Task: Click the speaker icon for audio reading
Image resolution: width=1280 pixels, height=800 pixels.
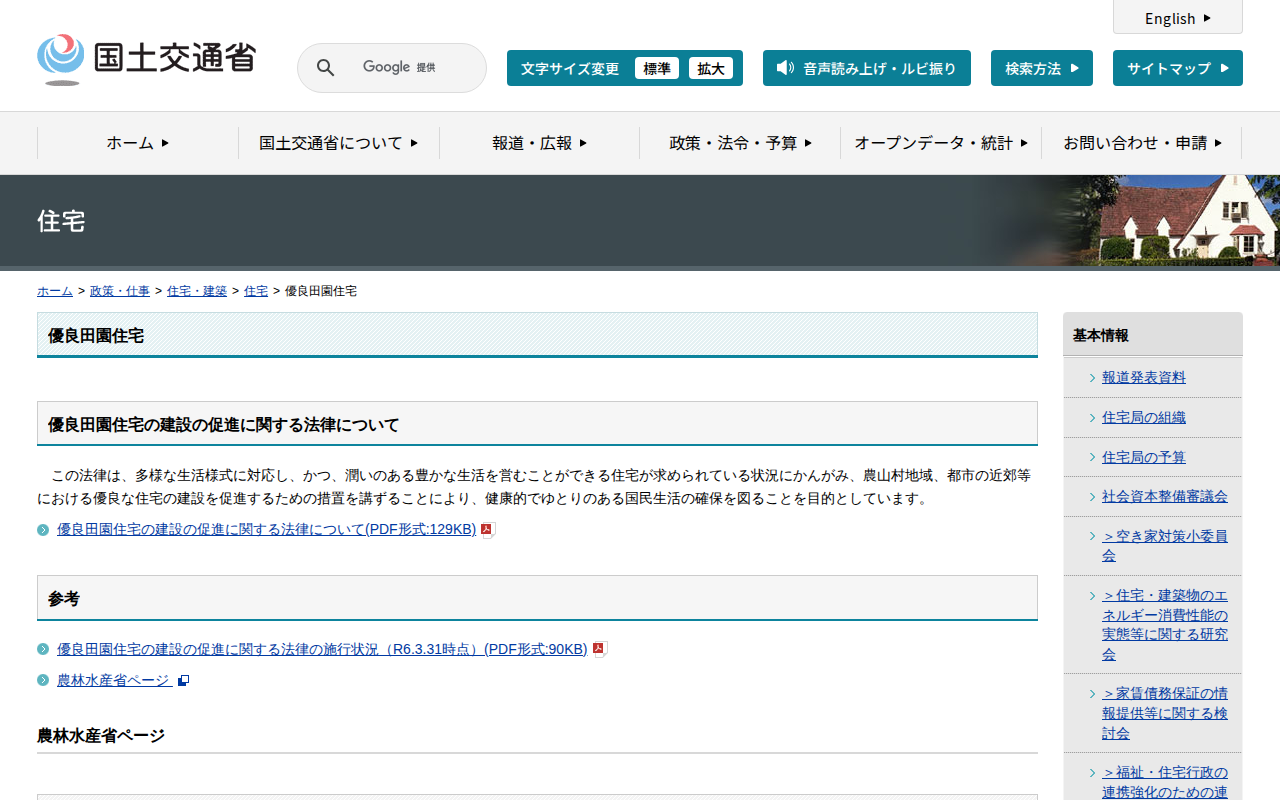Action: 785,68
